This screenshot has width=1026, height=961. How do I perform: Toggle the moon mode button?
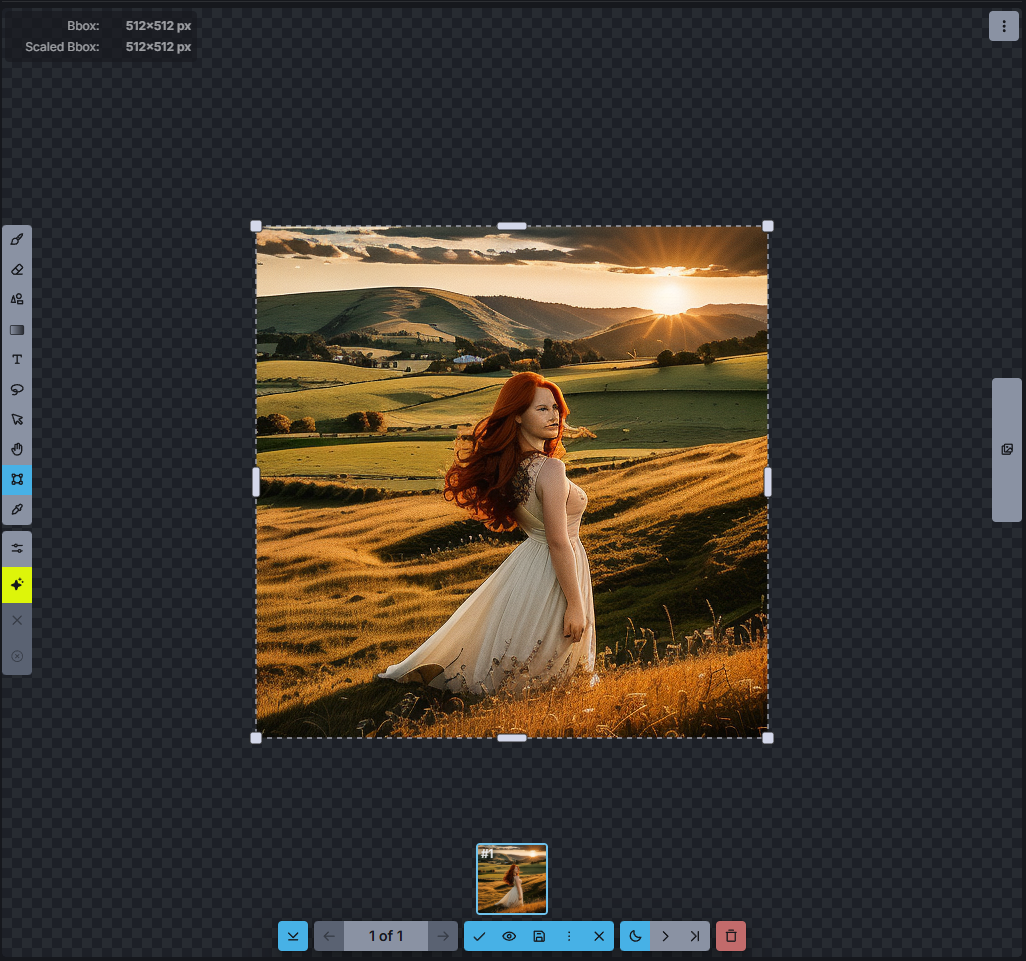(x=635, y=936)
